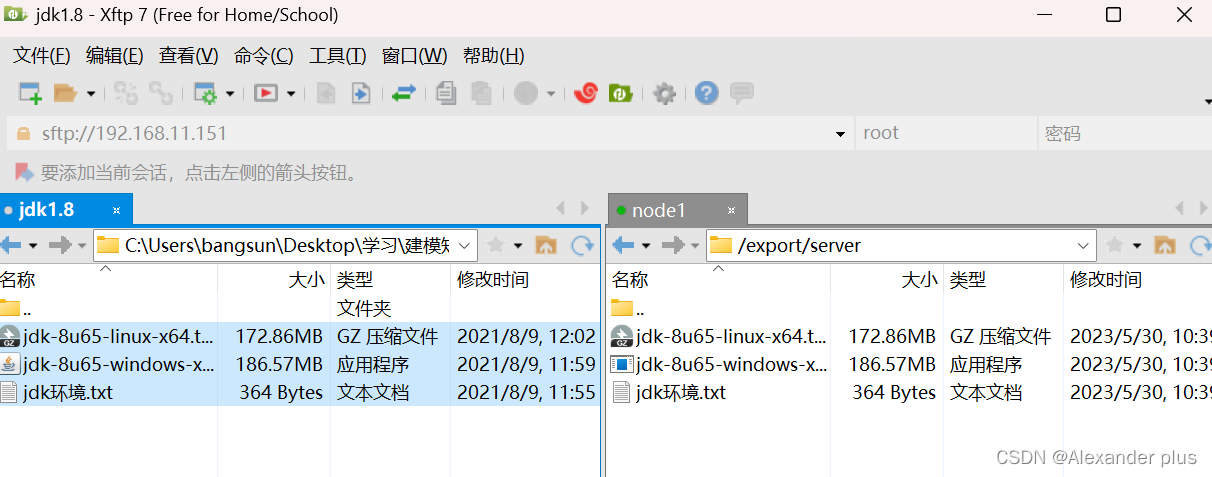Switch to the node1 remote tab

click(x=678, y=210)
